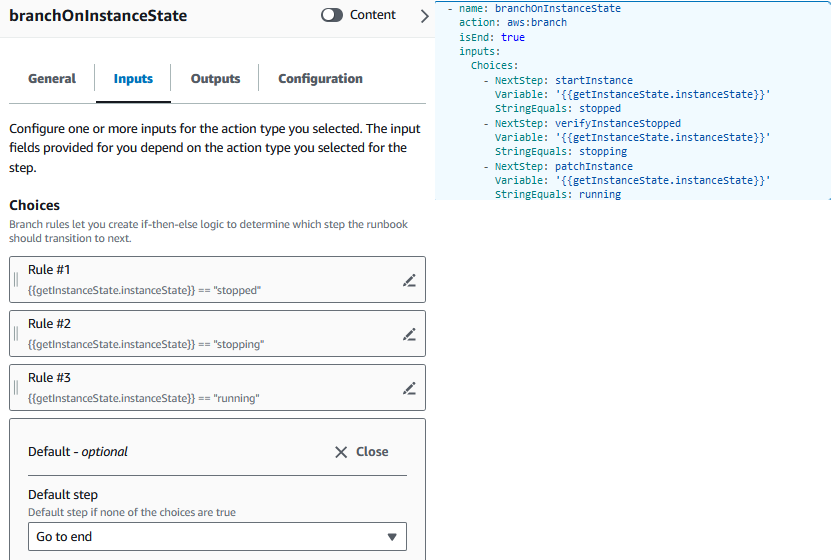Viewport: 832px width, 560px height.
Task: Select the Rule #1 stopped condition card
Action: click(200, 280)
